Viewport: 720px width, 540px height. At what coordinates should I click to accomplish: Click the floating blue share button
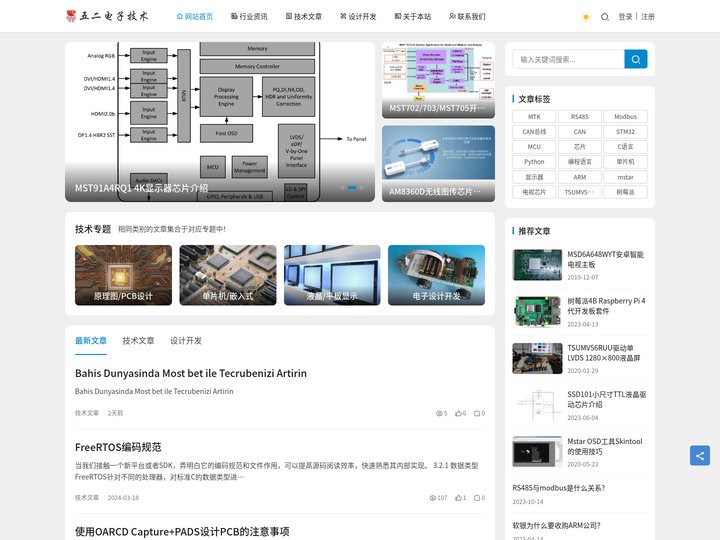pos(700,456)
